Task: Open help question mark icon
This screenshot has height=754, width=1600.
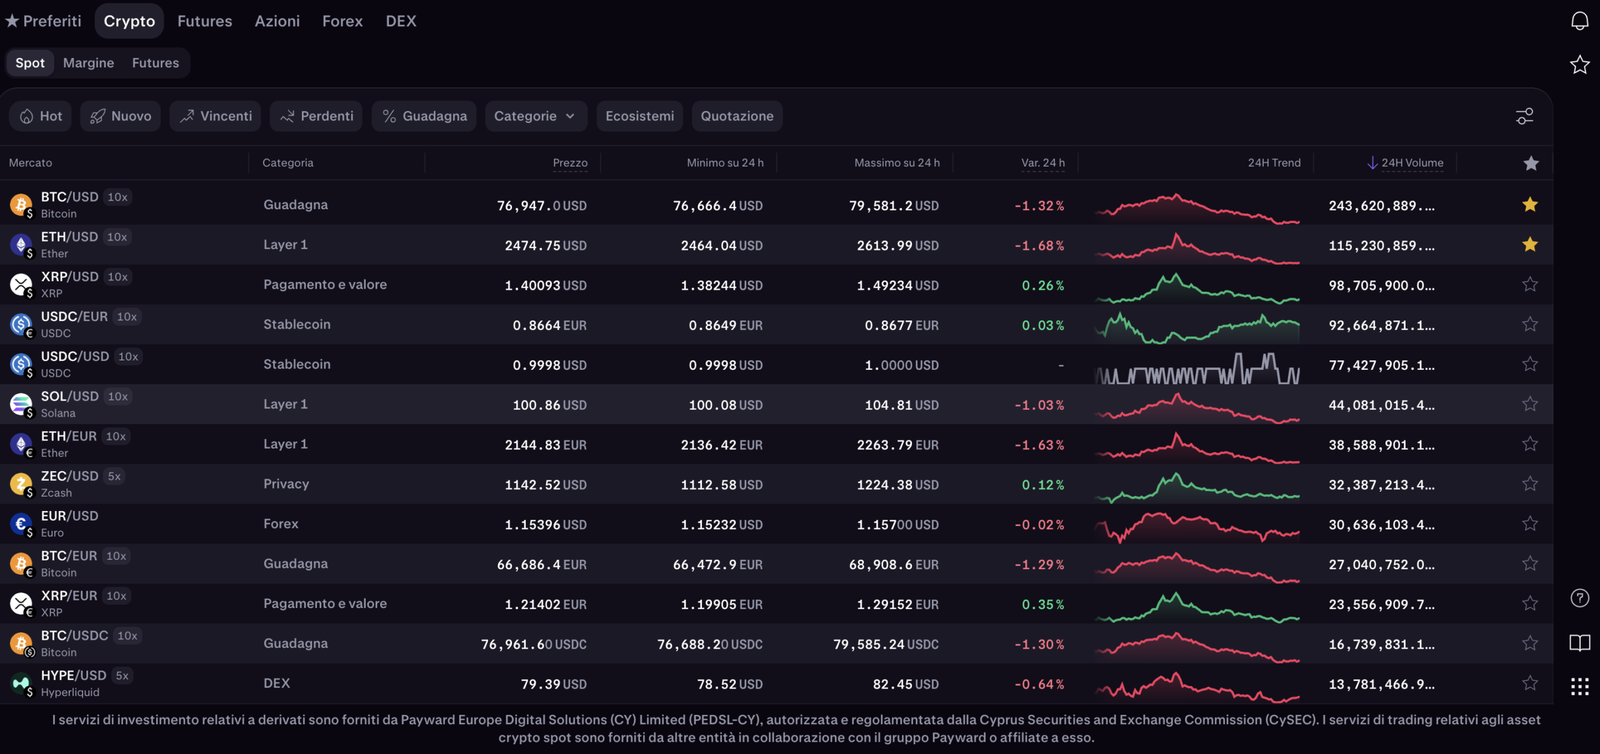Action: tap(1580, 598)
